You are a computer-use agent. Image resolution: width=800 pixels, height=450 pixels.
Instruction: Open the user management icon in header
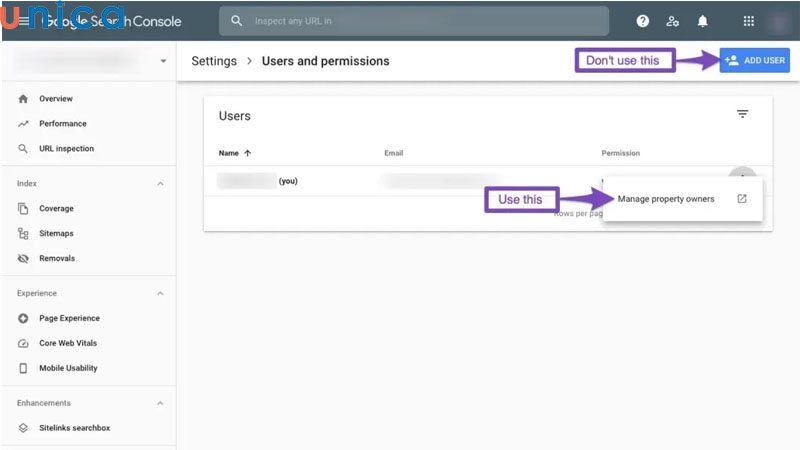click(x=672, y=21)
